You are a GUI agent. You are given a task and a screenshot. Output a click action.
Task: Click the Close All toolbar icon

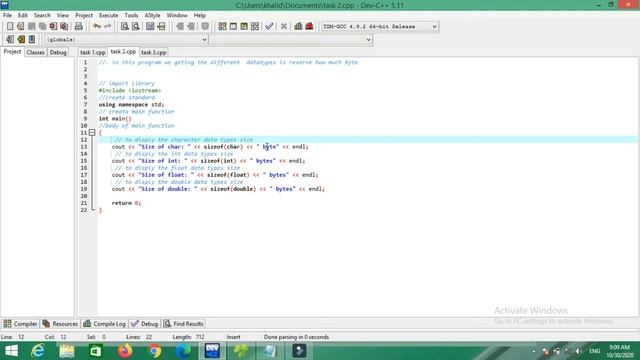pyautogui.click(x=64, y=27)
